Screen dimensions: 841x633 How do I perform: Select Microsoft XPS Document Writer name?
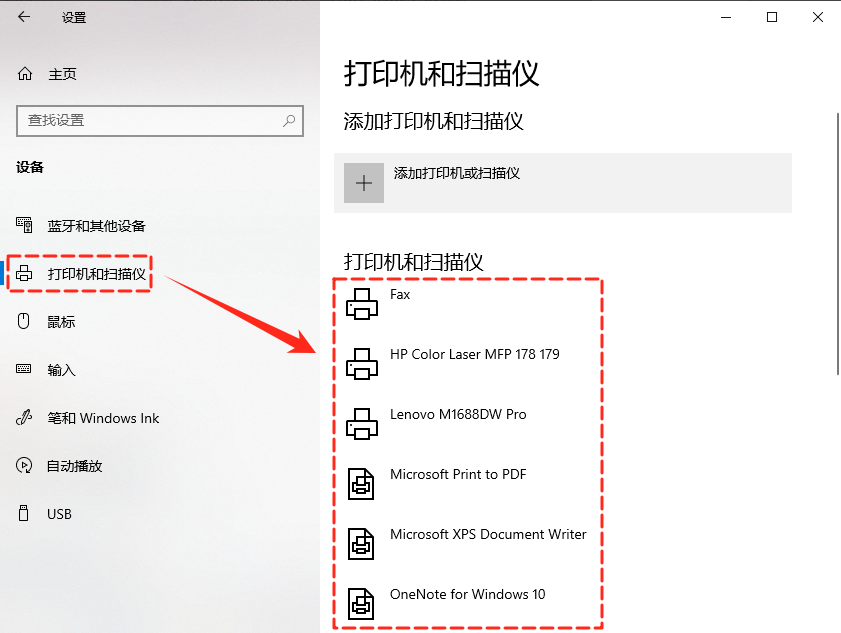tap(488, 534)
